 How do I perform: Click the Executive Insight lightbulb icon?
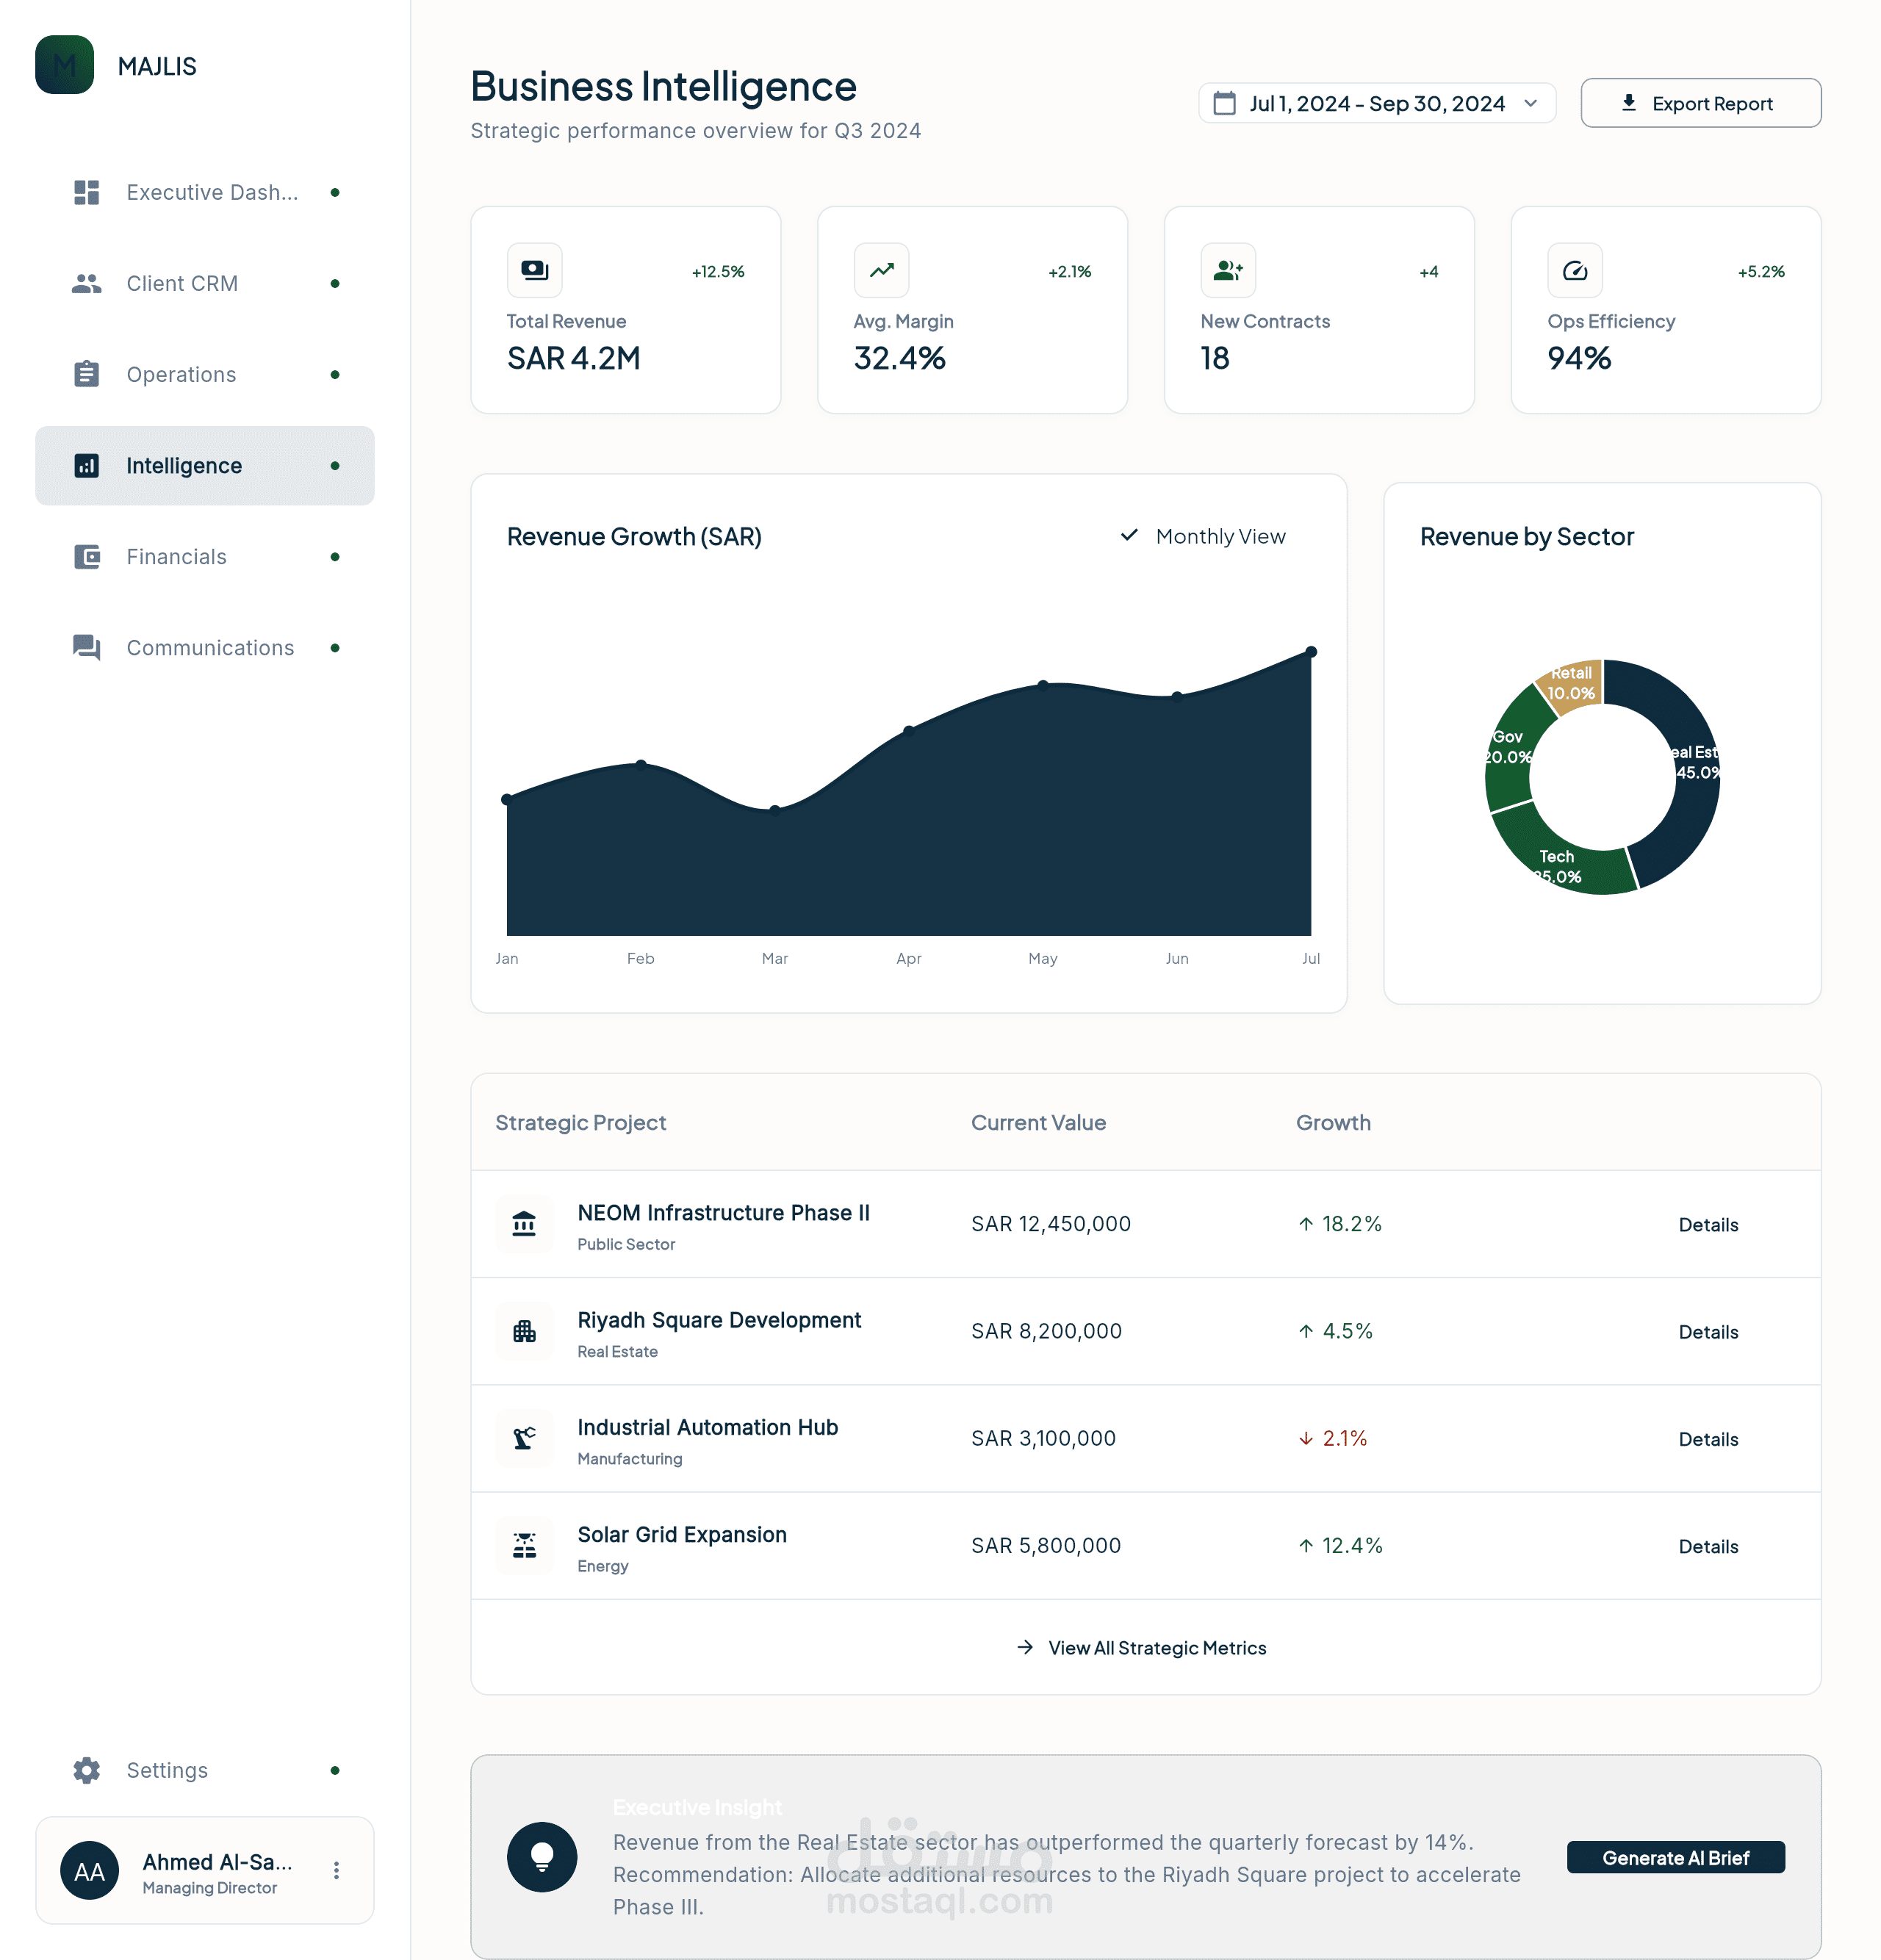542,1857
